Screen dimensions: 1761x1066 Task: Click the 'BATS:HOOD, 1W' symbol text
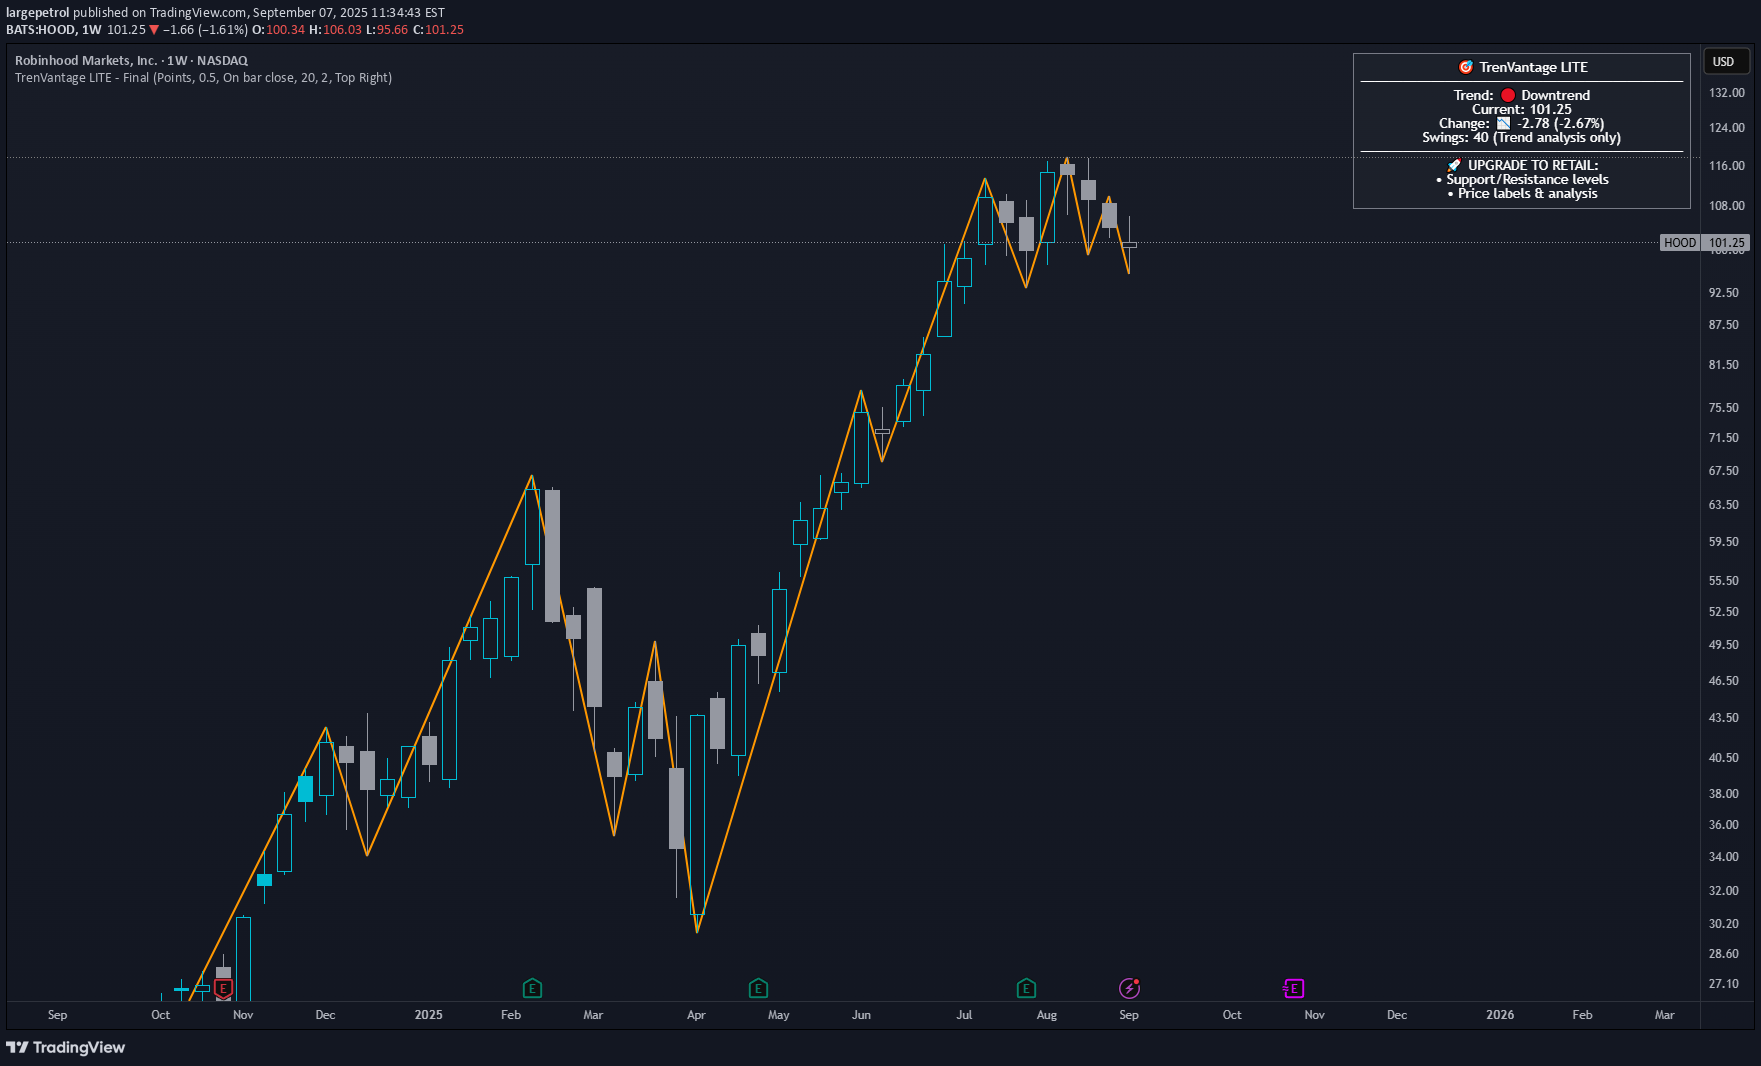[54, 30]
